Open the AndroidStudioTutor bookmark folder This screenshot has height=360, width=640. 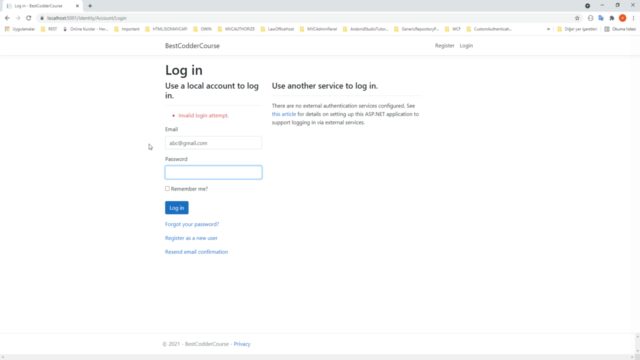pos(365,29)
